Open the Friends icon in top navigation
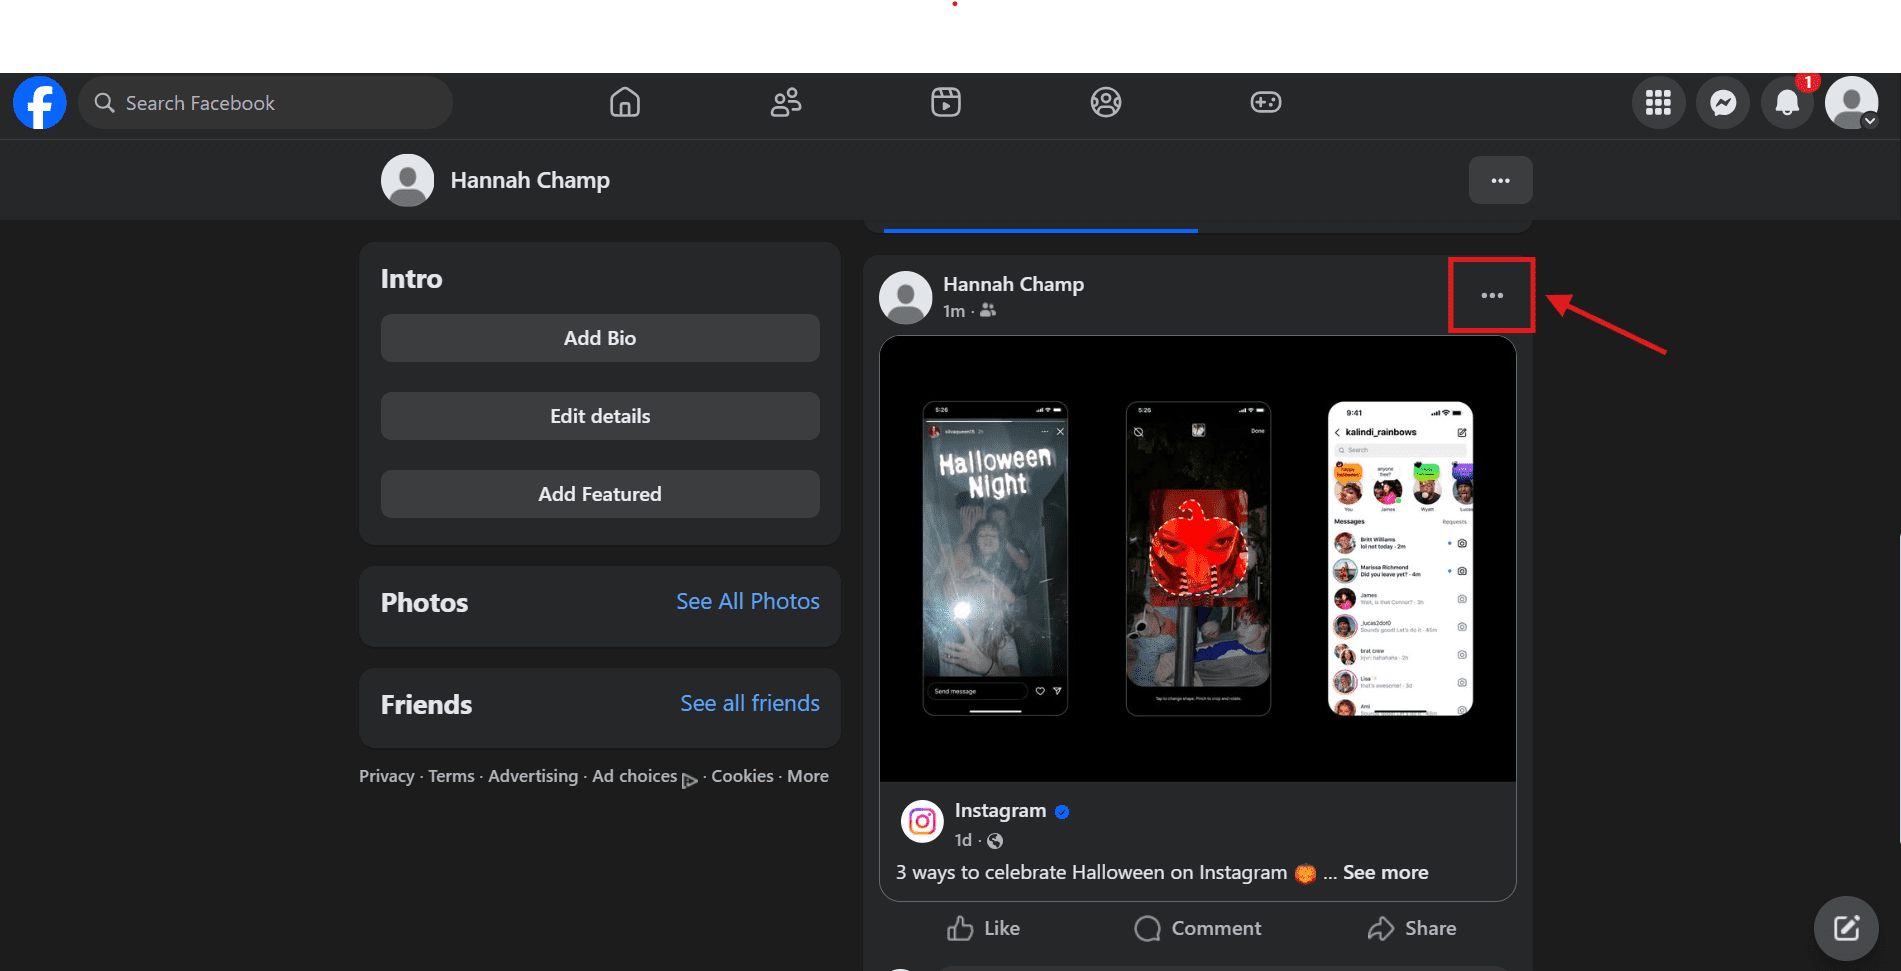The width and height of the screenshot is (1901, 971). click(x=786, y=103)
